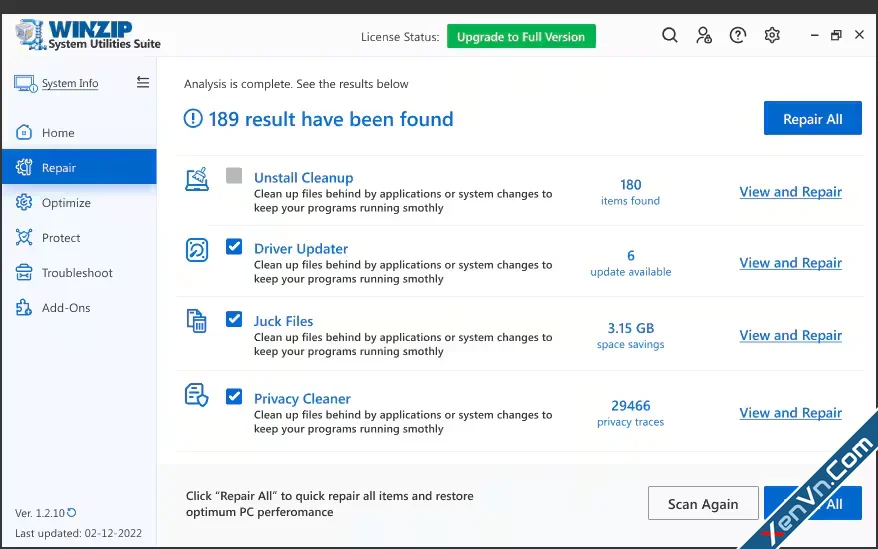Click the Protect sidebar icon
This screenshot has height=549, width=878.
click(x=24, y=238)
